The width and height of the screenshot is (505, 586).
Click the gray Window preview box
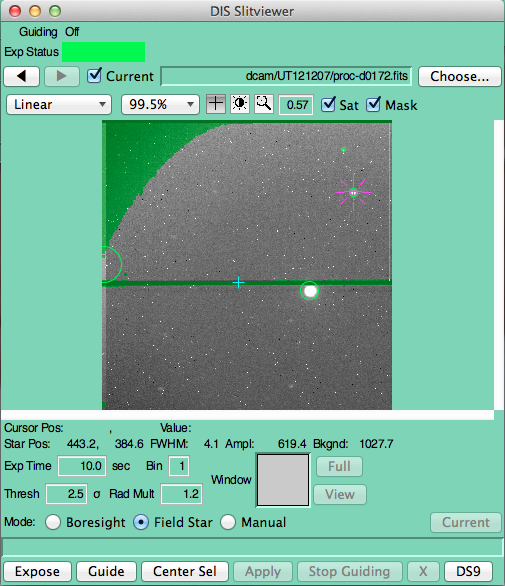(x=283, y=480)
